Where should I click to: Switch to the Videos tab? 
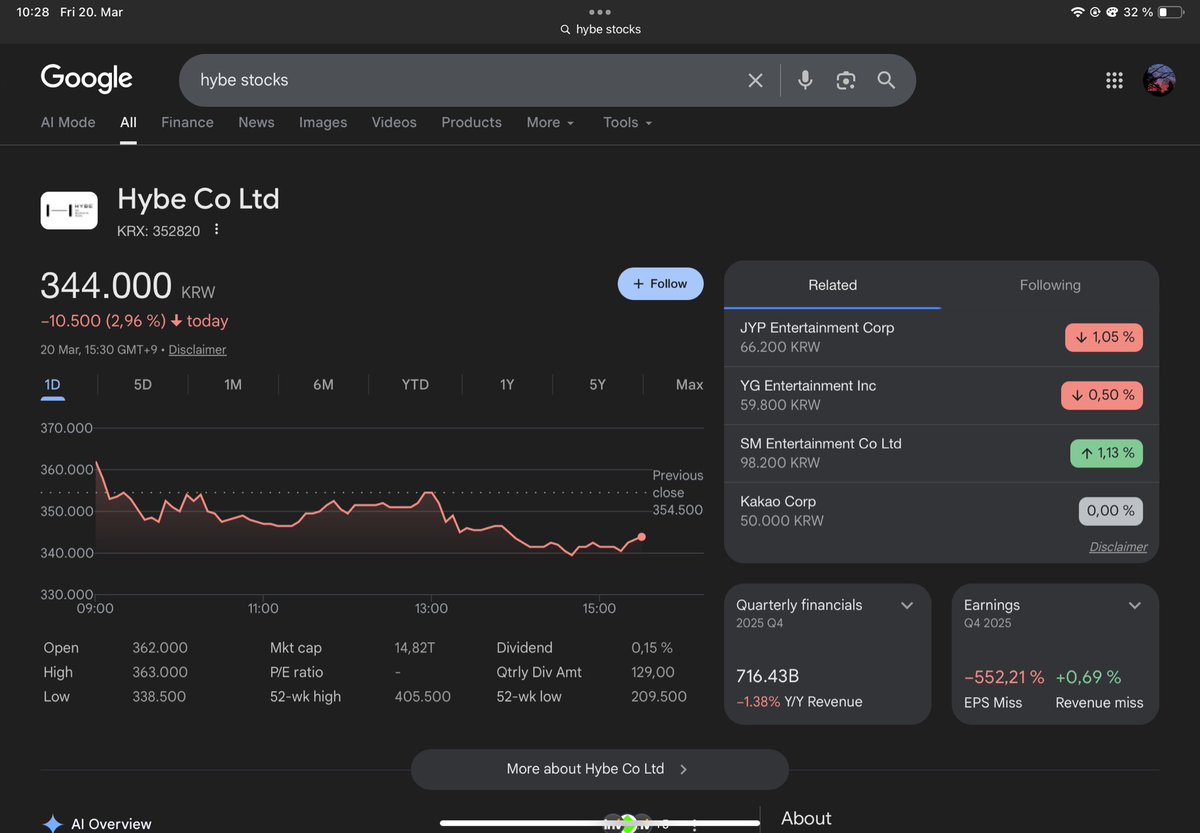coord(394,122)
